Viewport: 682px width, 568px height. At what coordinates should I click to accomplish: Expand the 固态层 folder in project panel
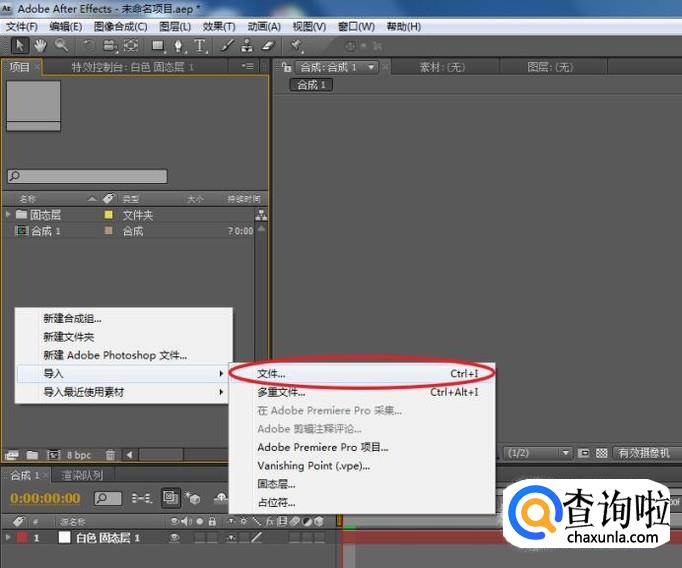pos(9,215)
